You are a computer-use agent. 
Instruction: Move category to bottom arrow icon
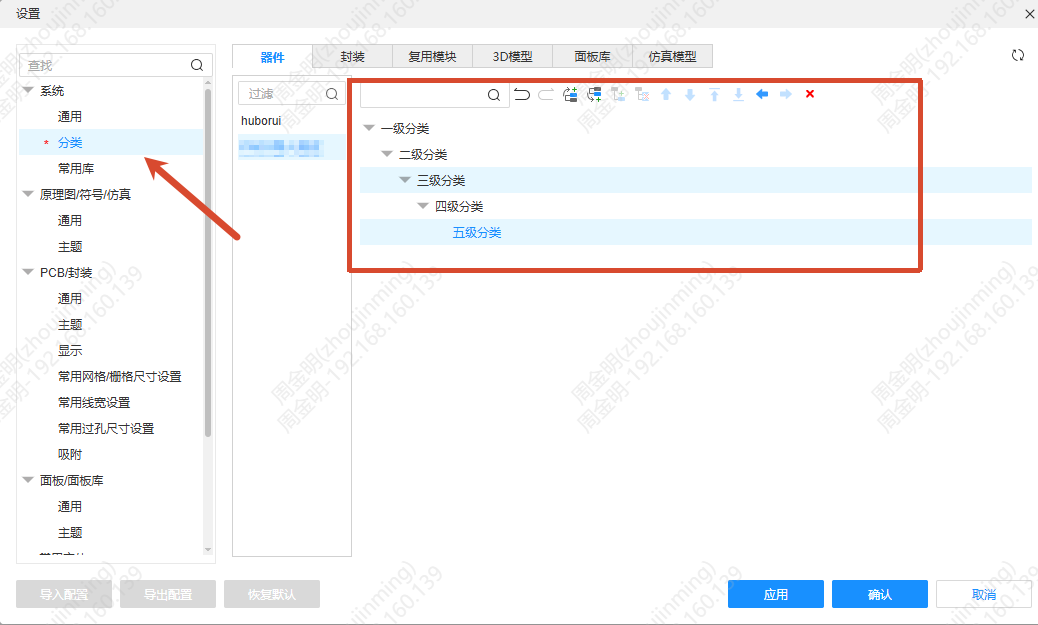coord(738,95)
